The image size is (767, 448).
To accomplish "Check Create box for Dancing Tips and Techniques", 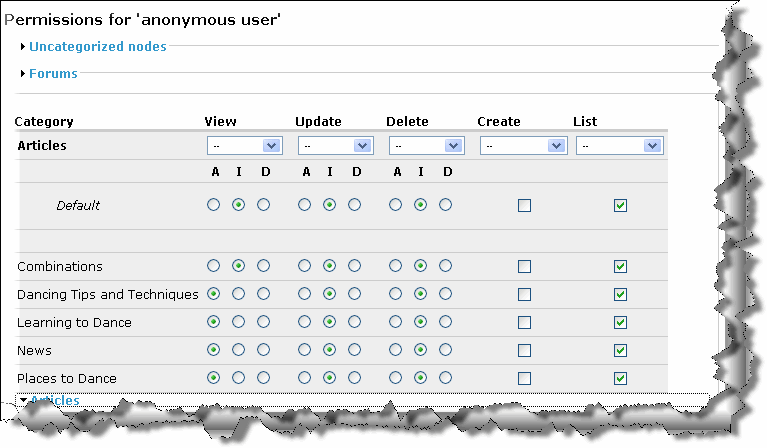I will pos(524,294).
